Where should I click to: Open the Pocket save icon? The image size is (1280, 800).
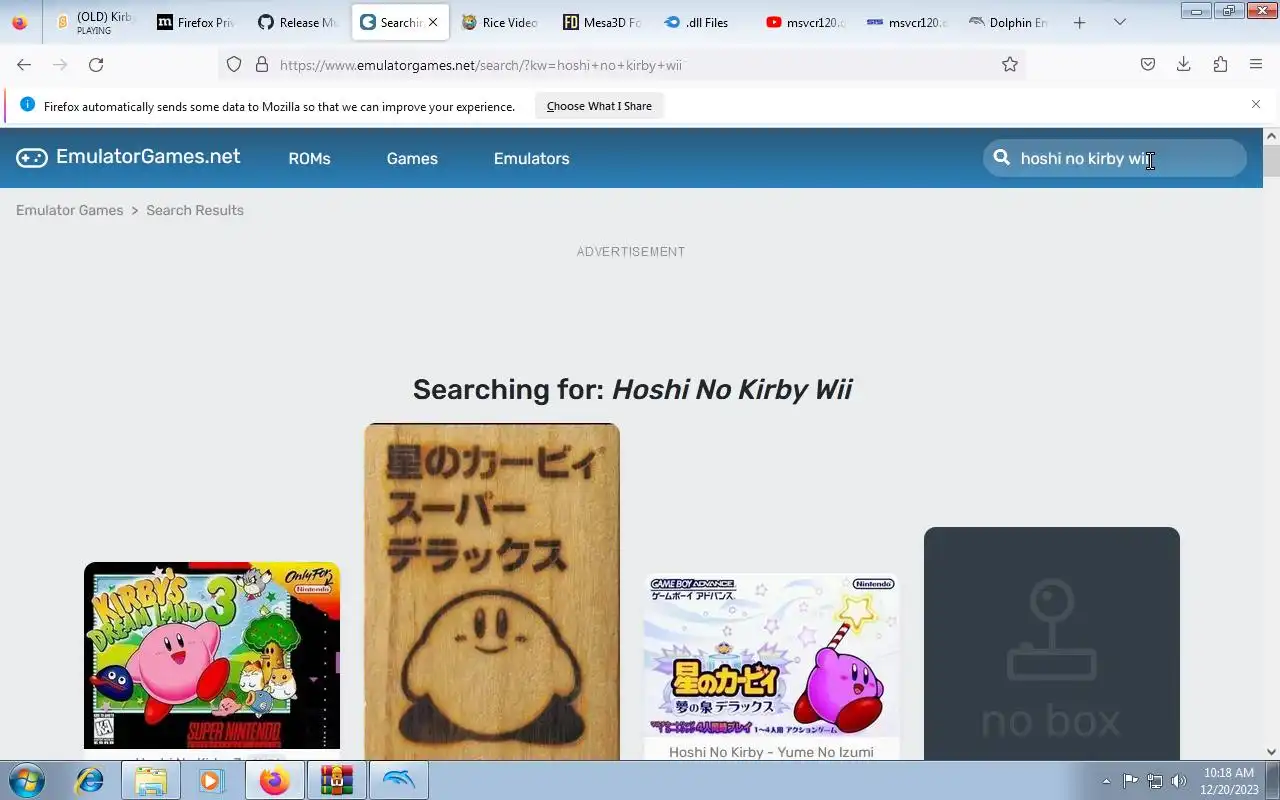tap(1148, 64)
